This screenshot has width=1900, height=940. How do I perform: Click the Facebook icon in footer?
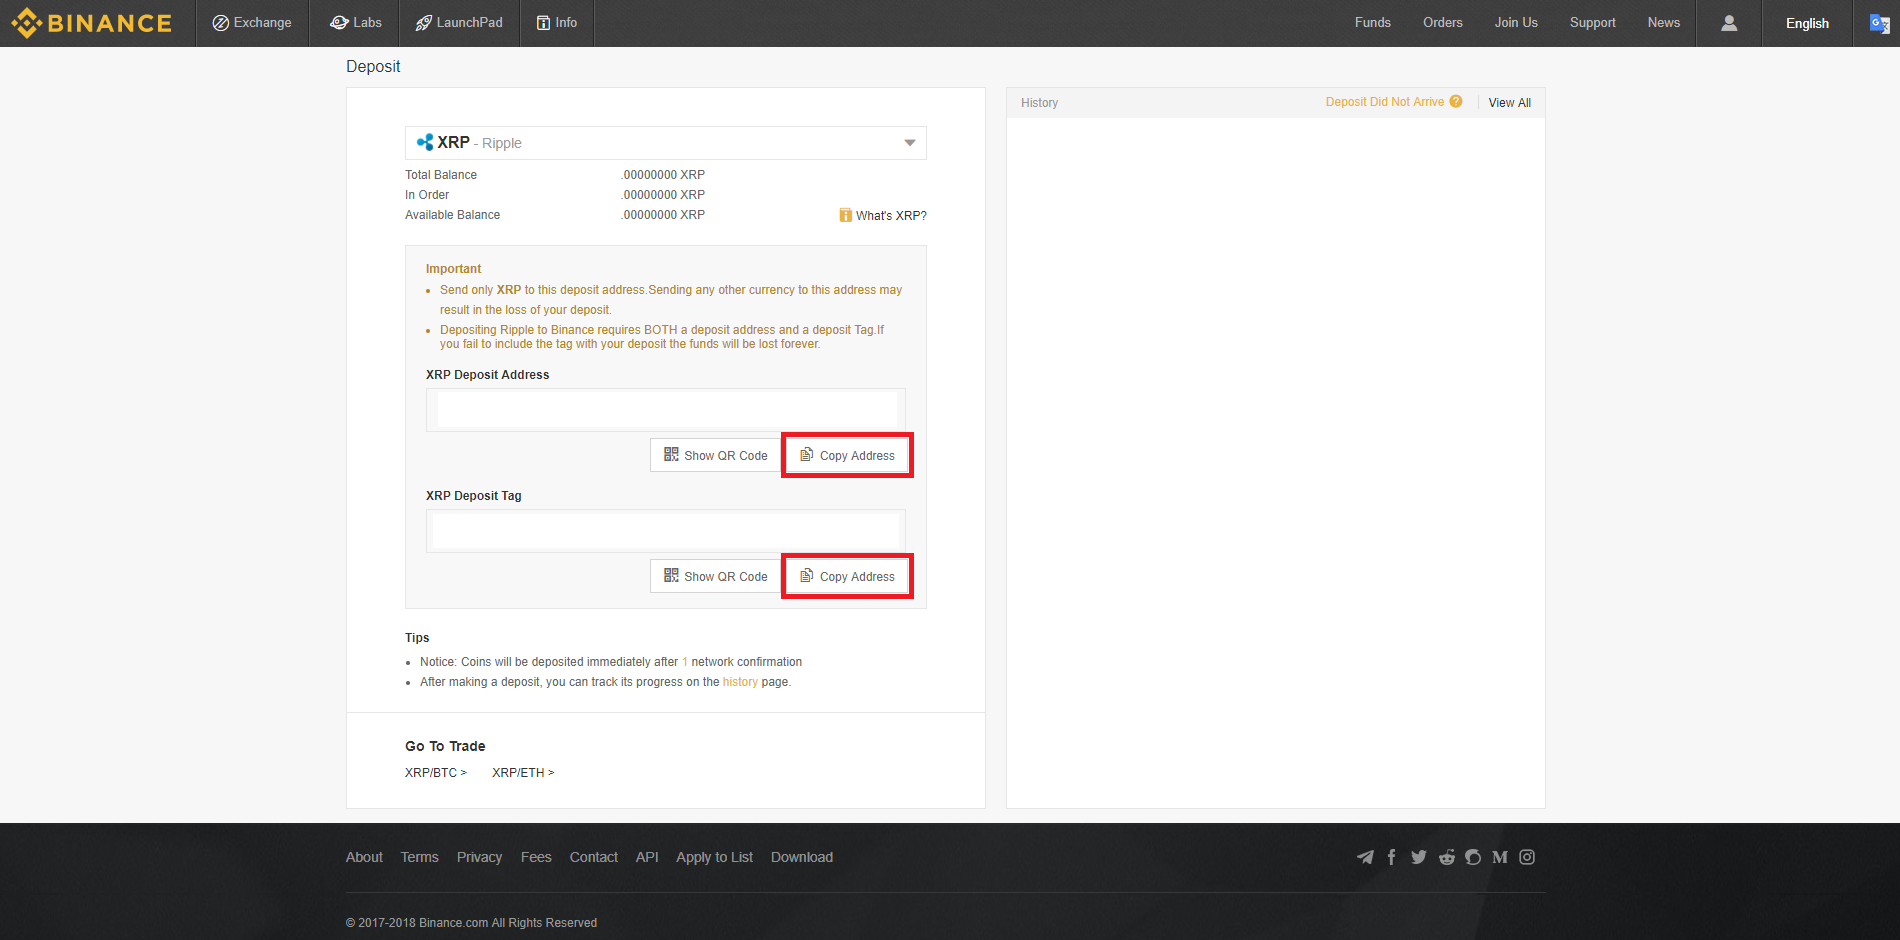click(x=1391, y=857)
